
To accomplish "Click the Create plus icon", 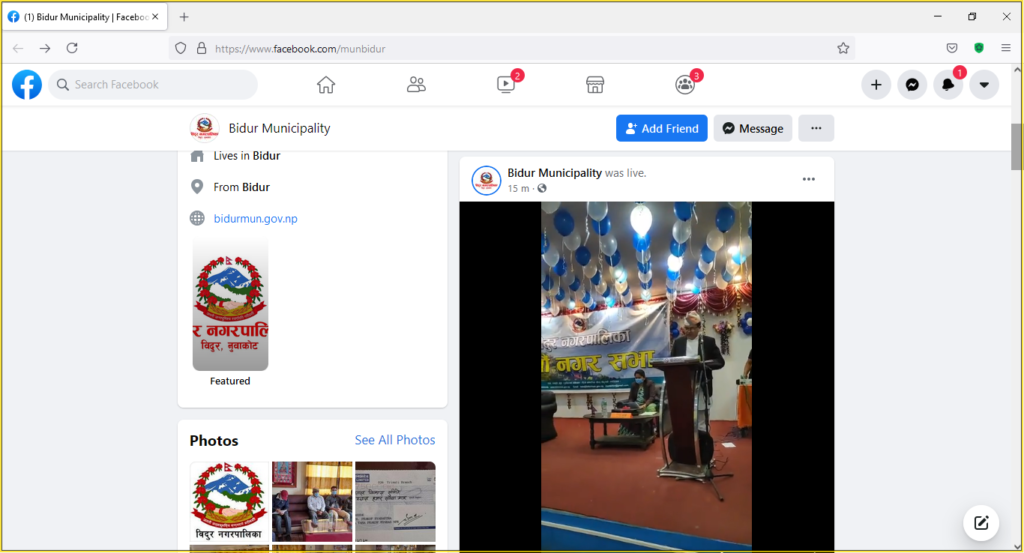I will [x=876, y=85].
